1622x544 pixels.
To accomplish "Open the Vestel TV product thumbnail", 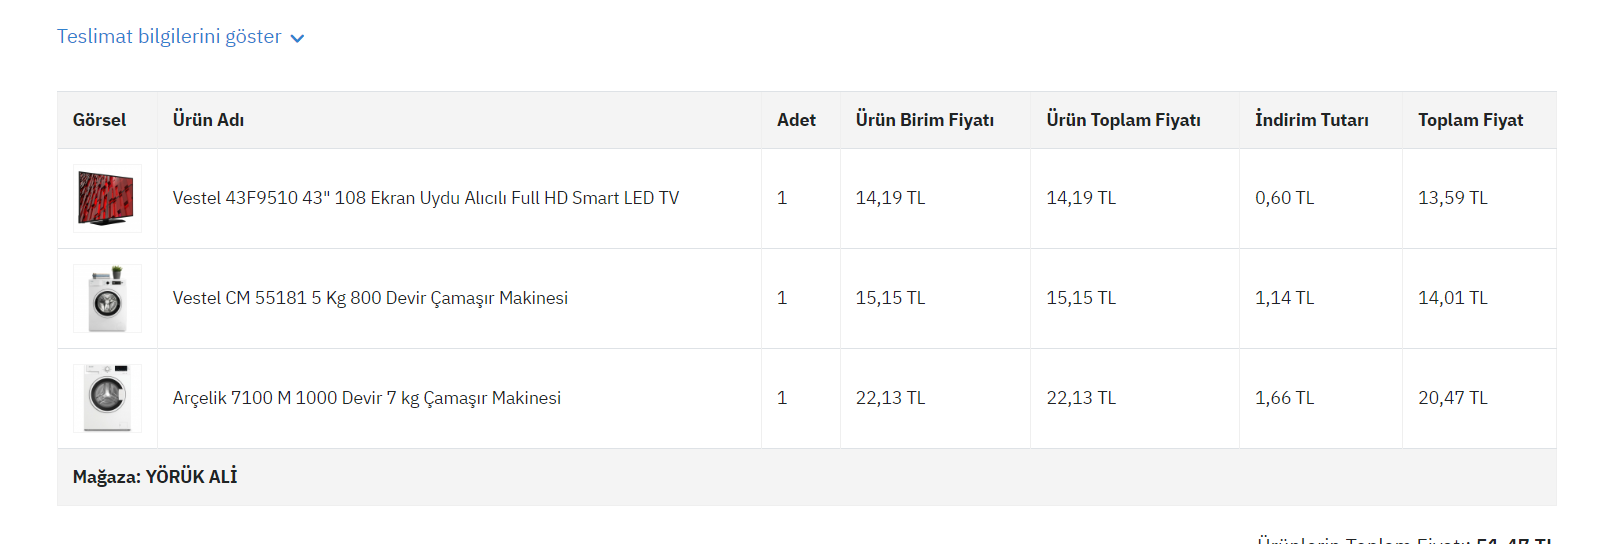I will [x=107, y=198].
